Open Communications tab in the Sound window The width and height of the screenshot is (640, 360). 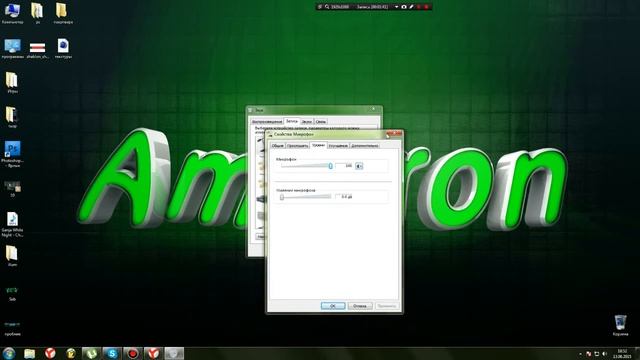[321, 122]
